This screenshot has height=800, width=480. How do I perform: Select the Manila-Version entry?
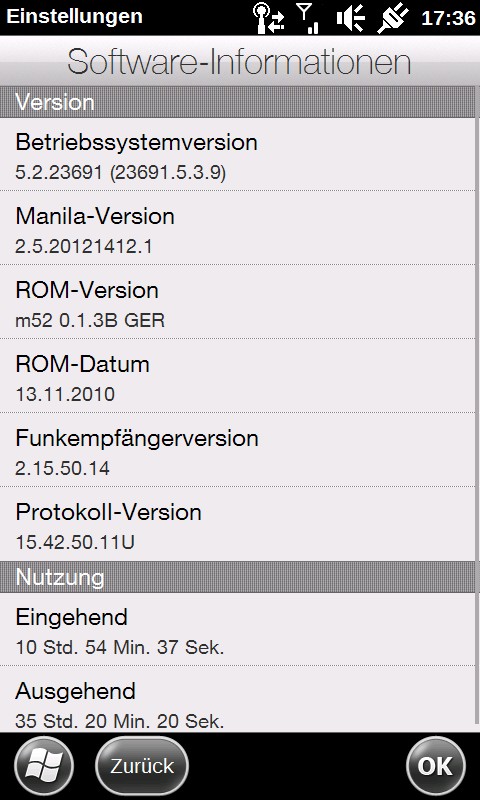(x=237, y=228)
